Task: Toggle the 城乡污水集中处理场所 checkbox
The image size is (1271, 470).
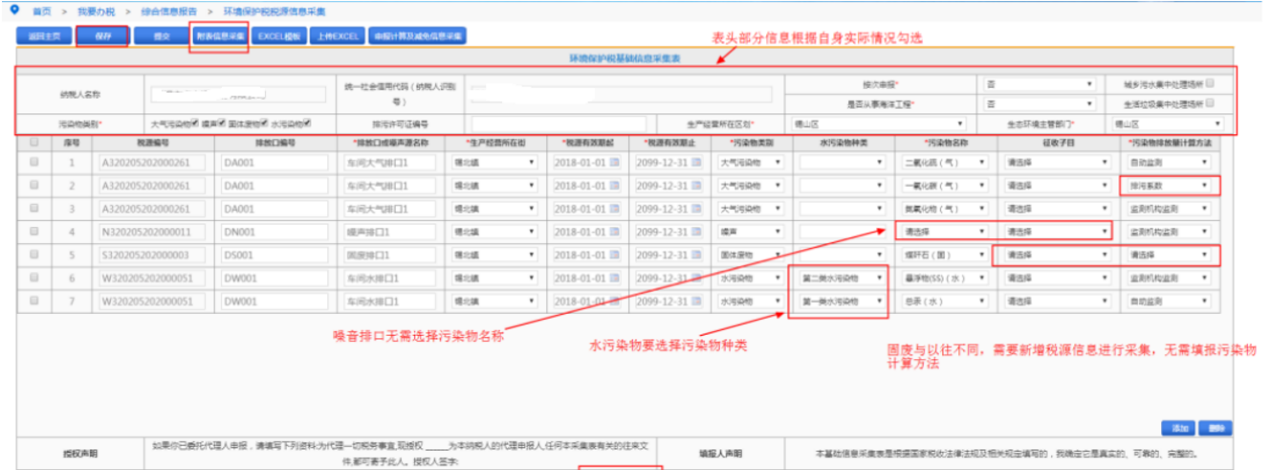Action: click(1210, 83)
